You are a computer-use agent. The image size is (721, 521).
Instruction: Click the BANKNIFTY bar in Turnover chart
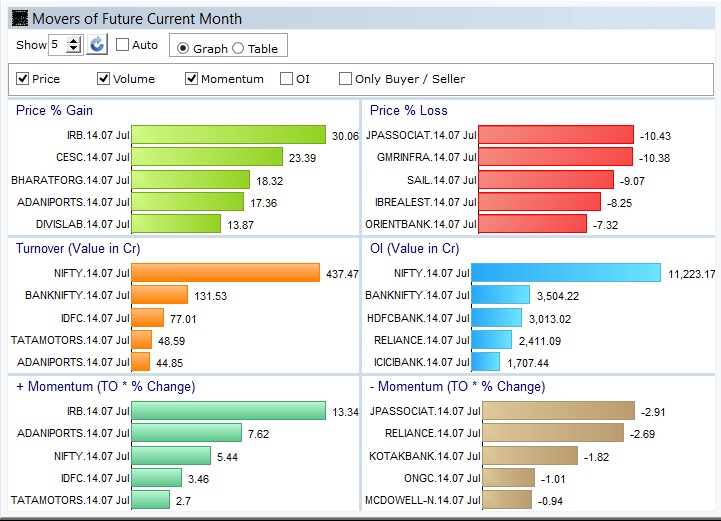[160, 295]
